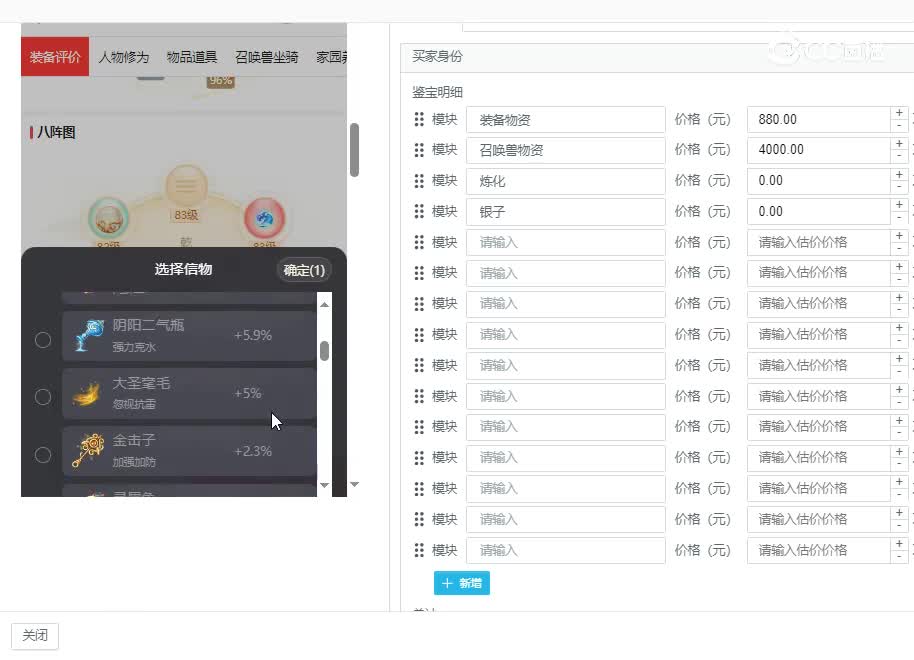Click last empty 请输入 module field
The height and width of the screenshot is (660, 914).
tap(565, 550)
